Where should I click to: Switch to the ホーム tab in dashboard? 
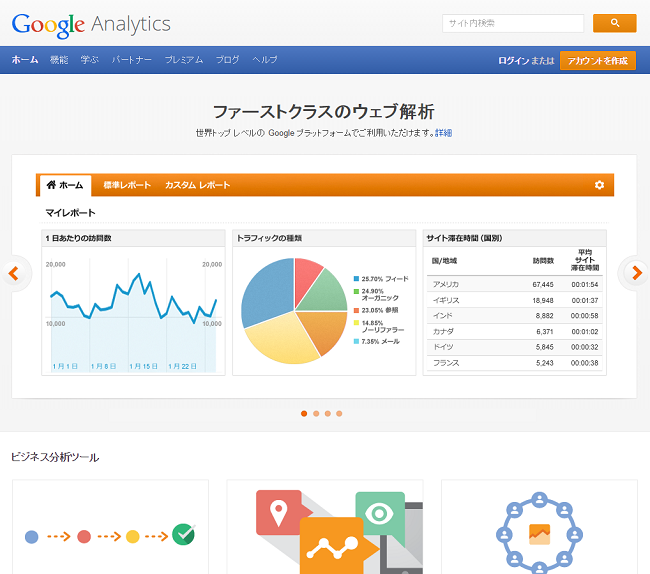65,185
